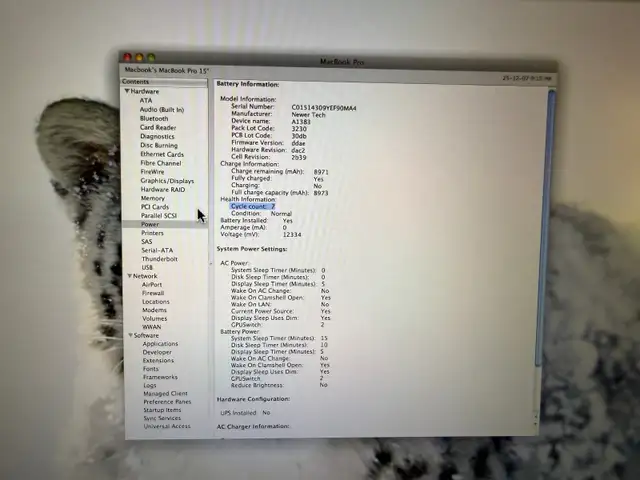Open Preference Panes entry
Screen dimensions: 640x480
point(167,402)
